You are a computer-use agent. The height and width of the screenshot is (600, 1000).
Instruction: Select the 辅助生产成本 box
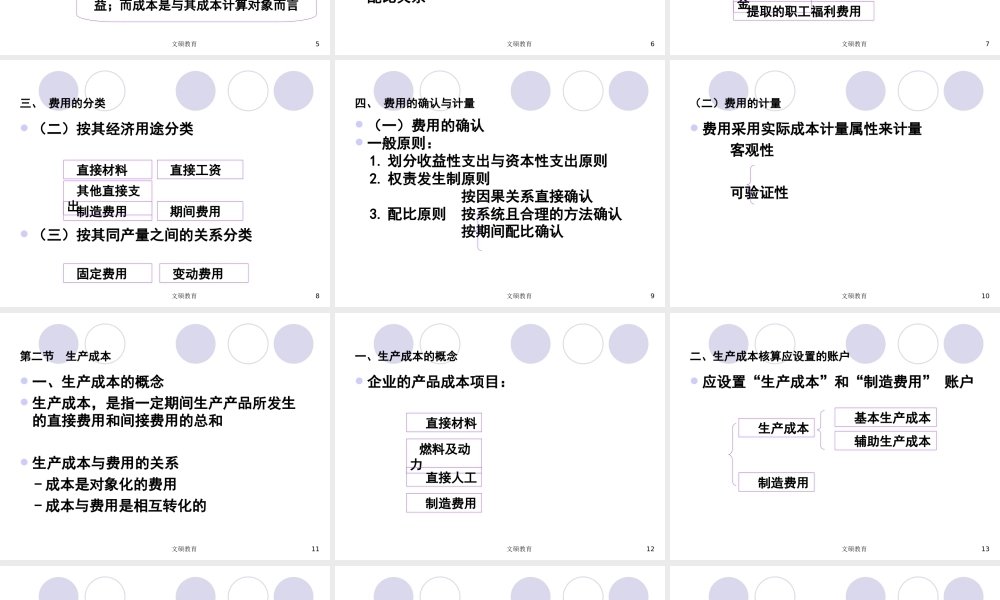885,440
